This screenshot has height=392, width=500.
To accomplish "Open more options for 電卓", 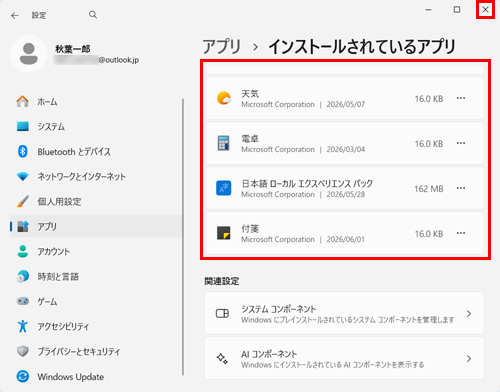I will [461, 143].
